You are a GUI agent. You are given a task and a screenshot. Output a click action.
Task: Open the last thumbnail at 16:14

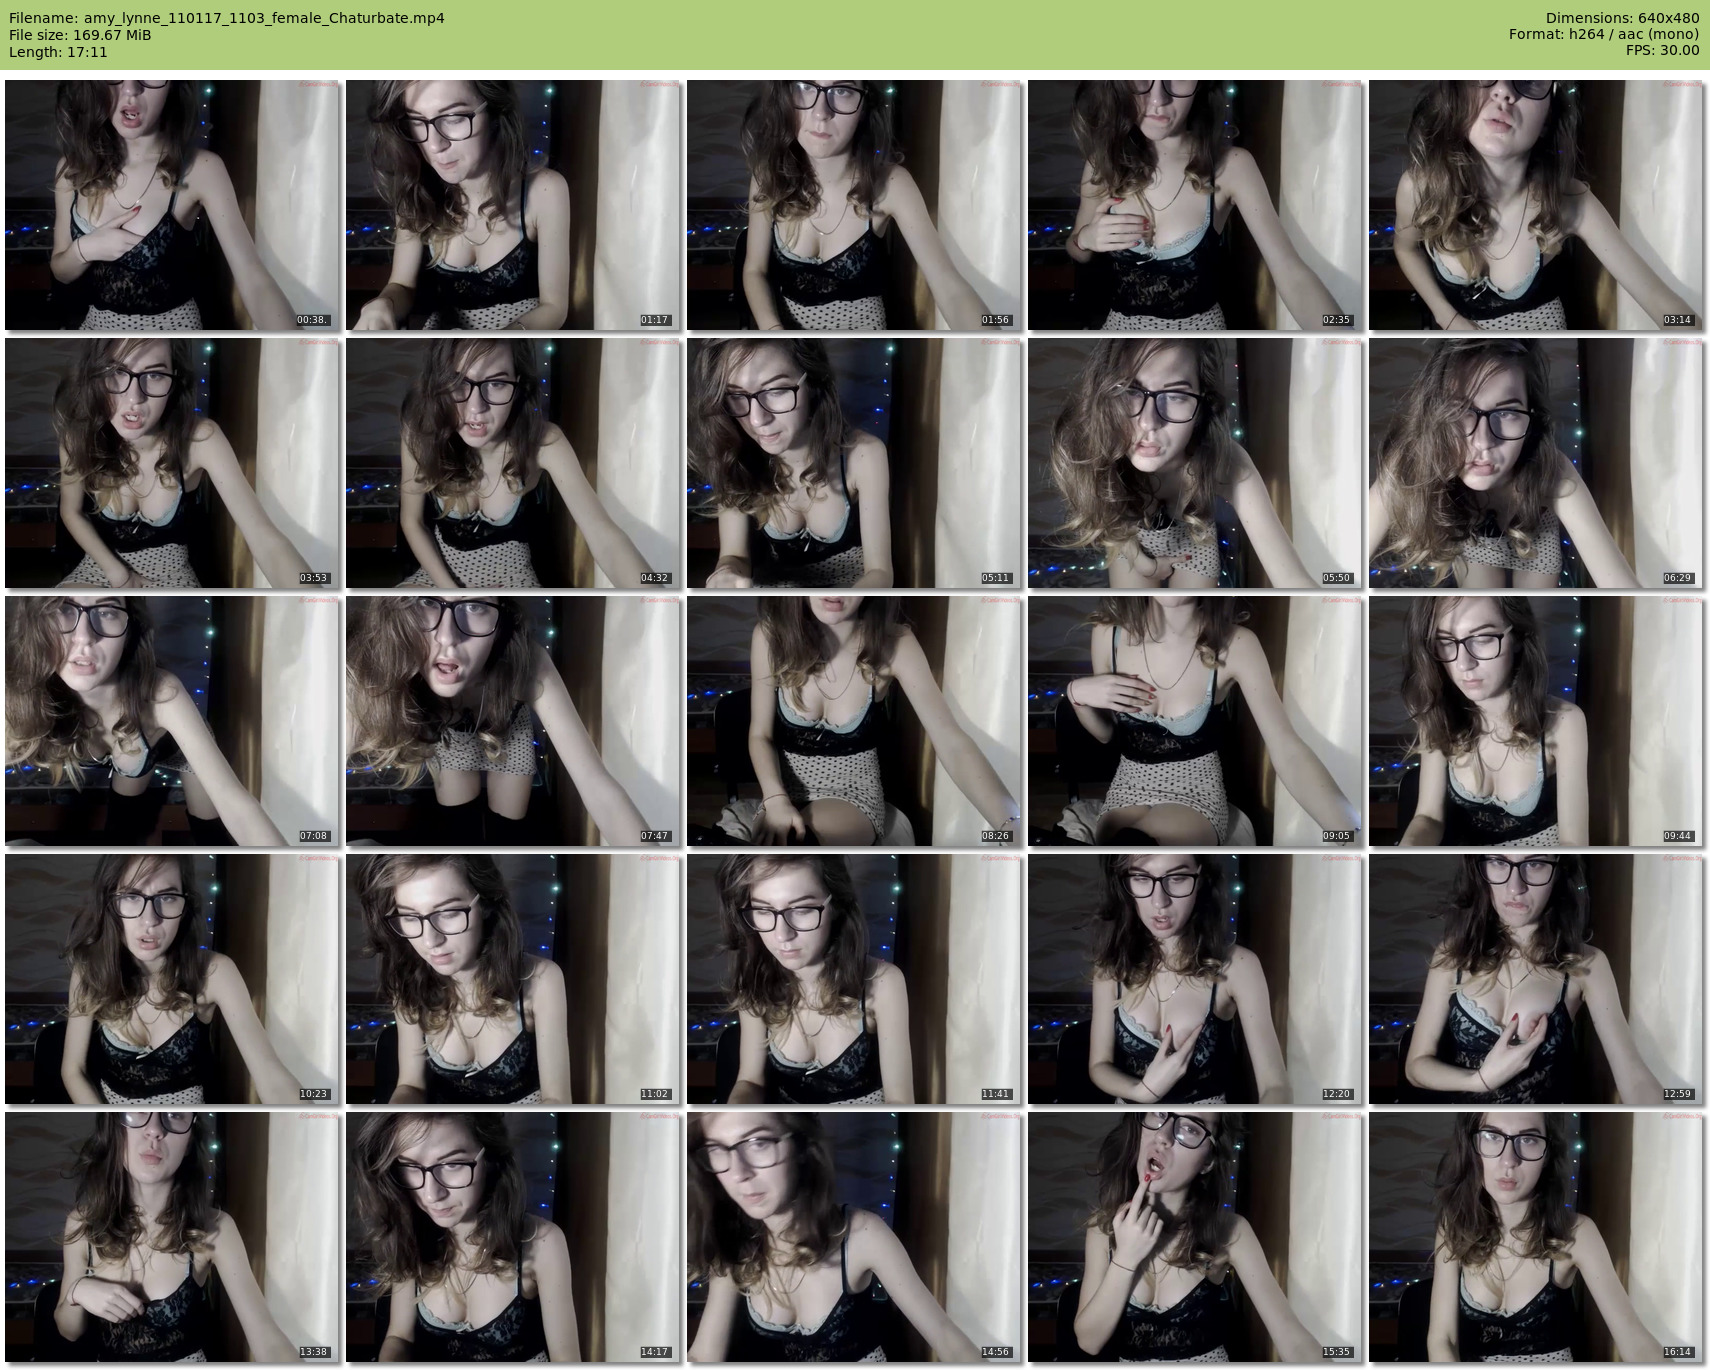pos(1536,1237)
